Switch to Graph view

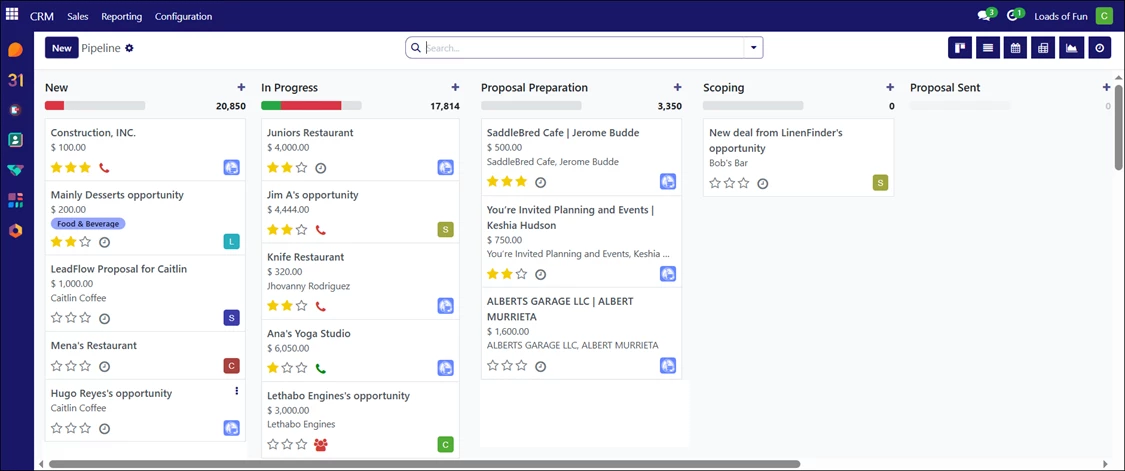click(x=1071, y=48)
